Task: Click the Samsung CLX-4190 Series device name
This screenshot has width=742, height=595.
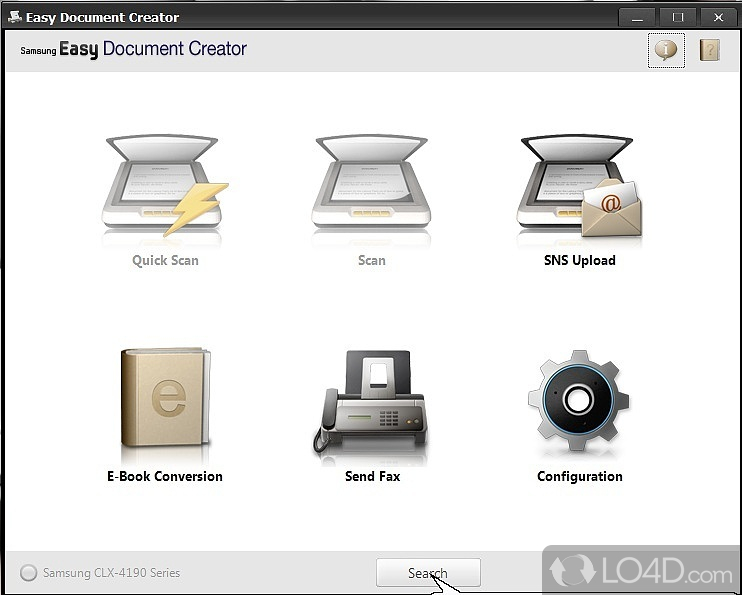Action: (111, 573)
